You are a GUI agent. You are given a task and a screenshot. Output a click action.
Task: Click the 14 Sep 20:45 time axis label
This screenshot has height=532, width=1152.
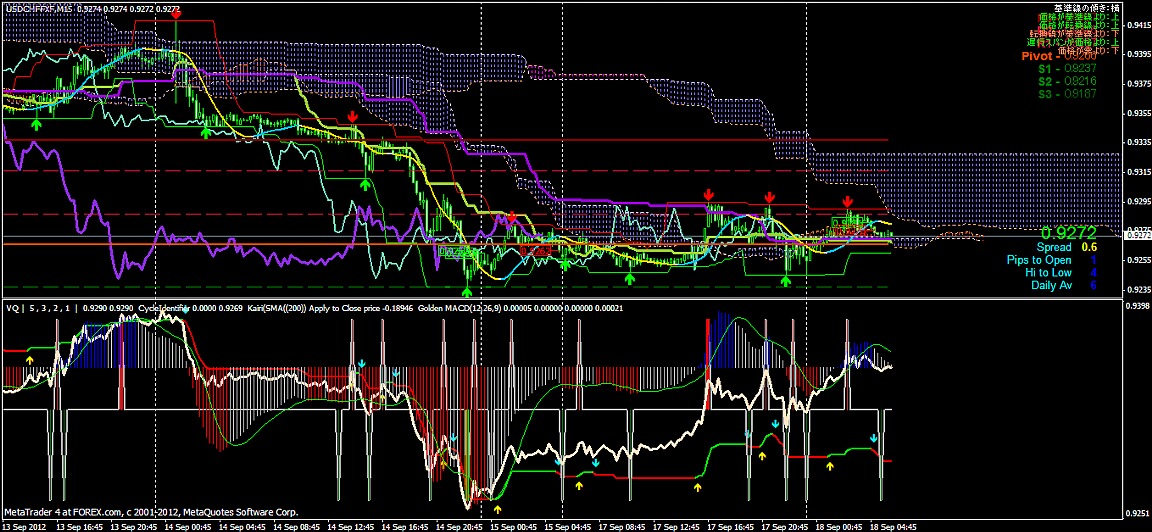point(461,526)
